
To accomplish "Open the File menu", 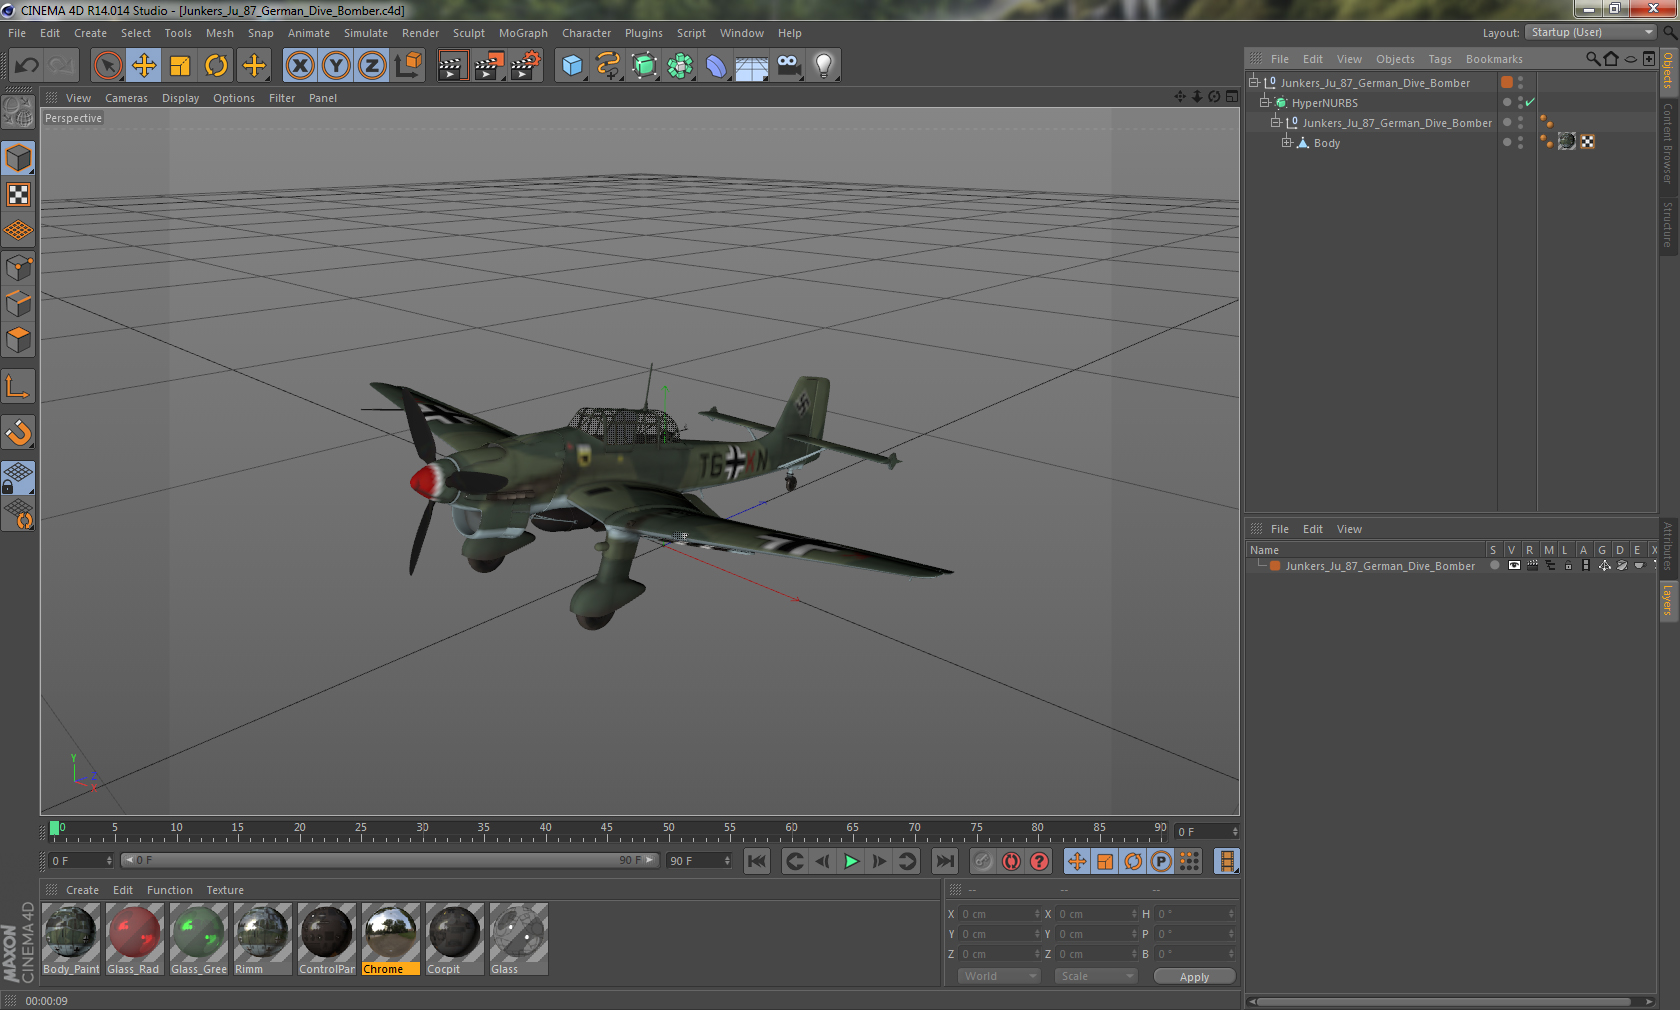I will (17, 33).
